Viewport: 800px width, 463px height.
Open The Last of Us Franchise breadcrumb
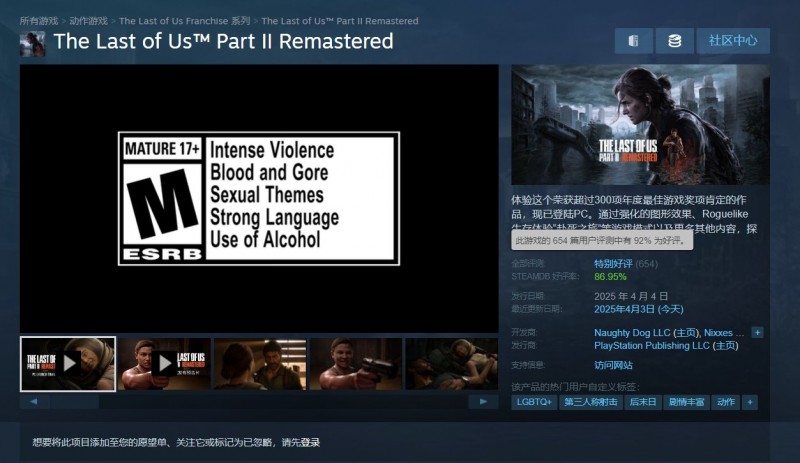[x=185, y=21]
